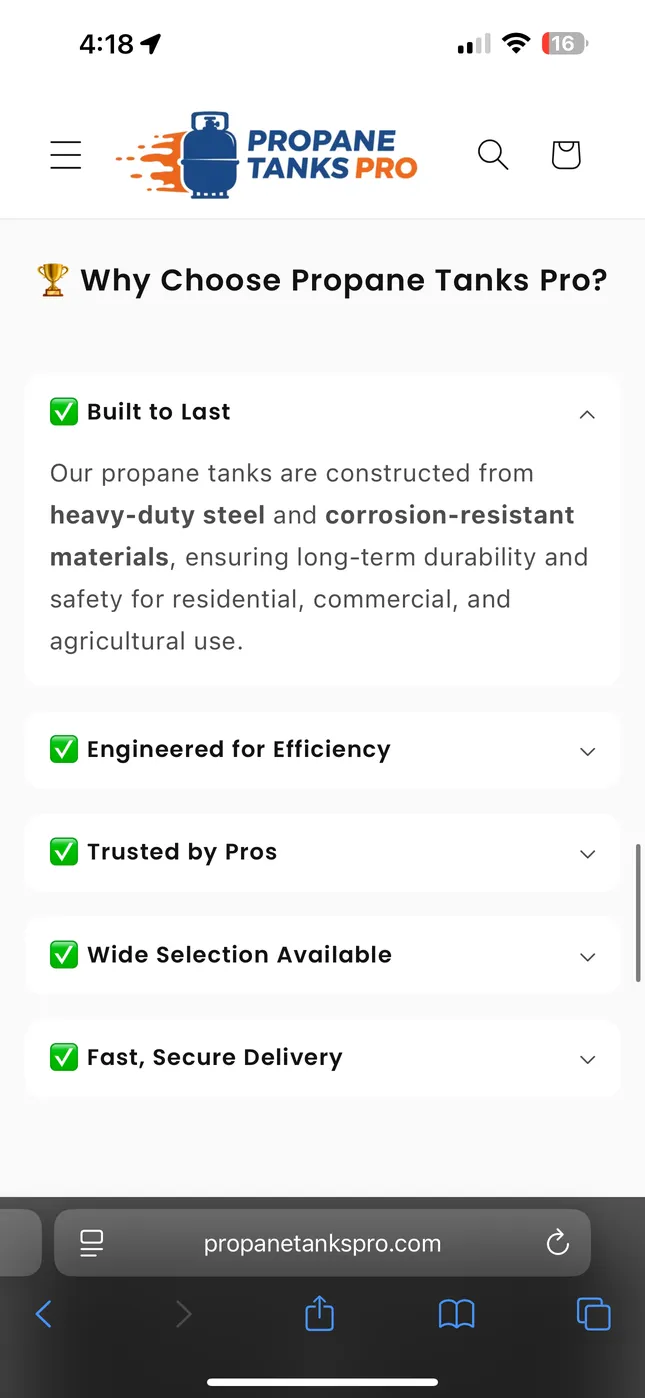The height and width of the screenshot is (1398, 645).
Task: Open the shopping cart icon
Action: (x=566, y=155)
